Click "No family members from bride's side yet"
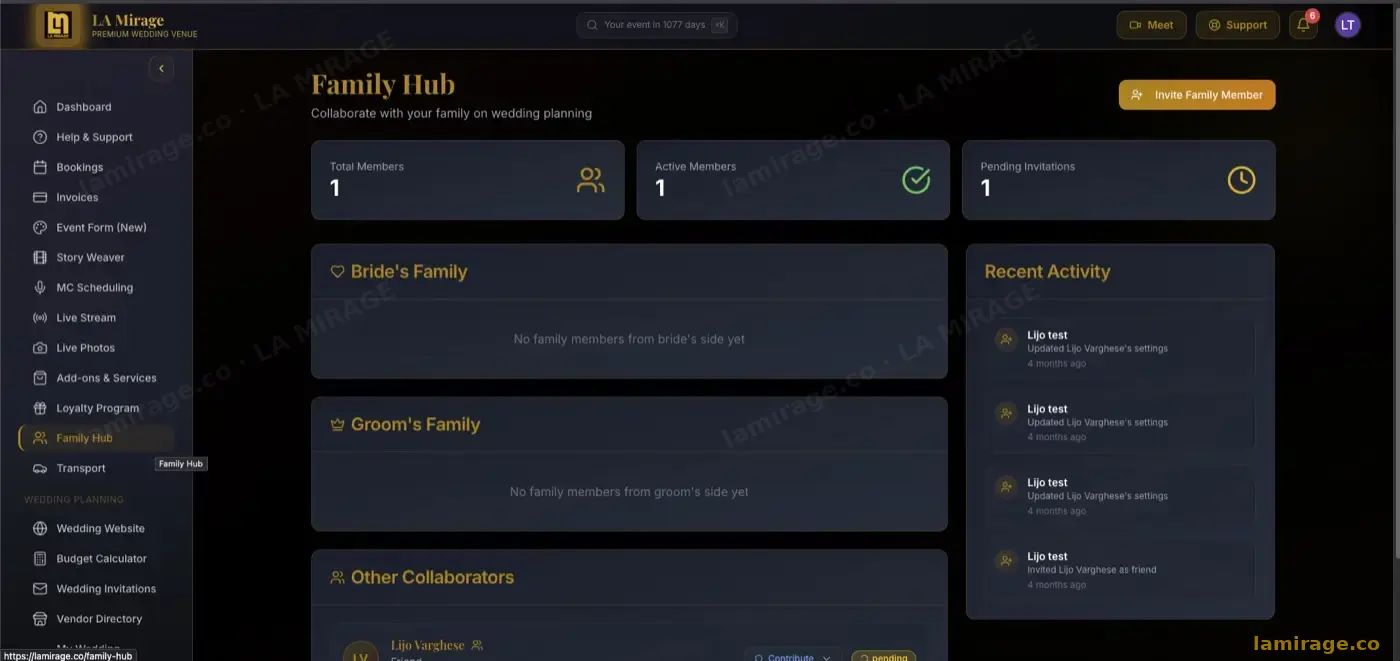The image size is (1400, 661). 629,339
